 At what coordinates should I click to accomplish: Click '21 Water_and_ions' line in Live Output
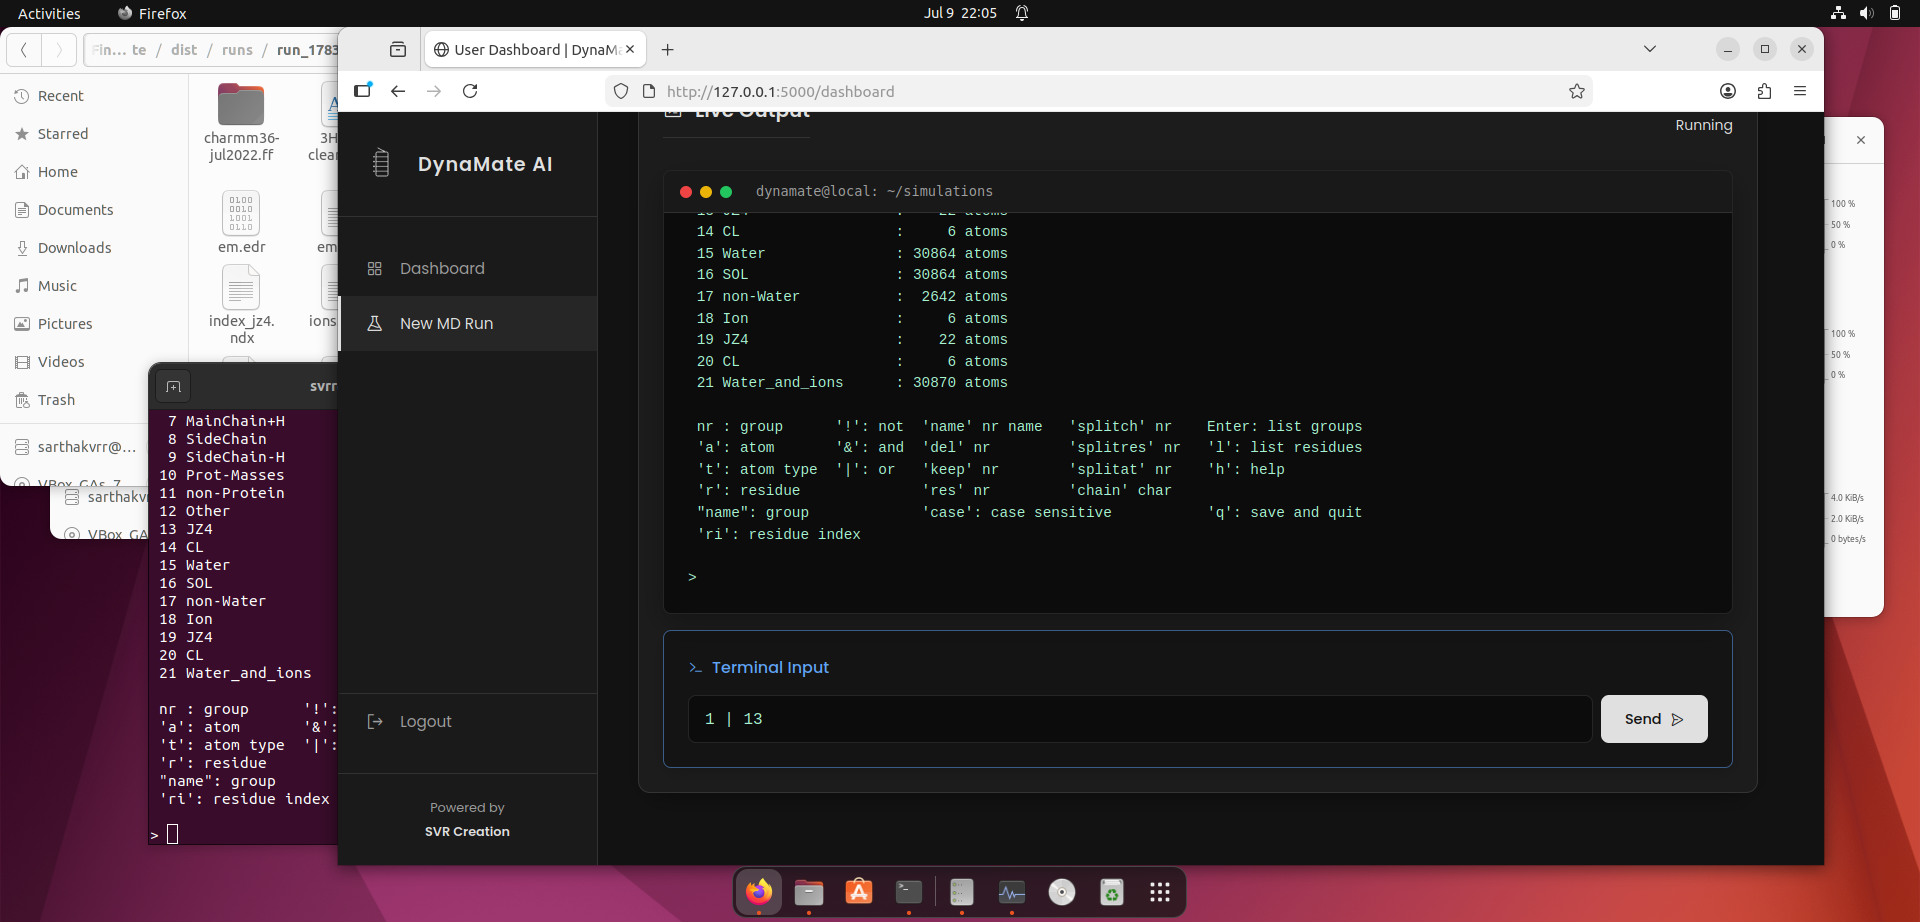coord(852,383)
